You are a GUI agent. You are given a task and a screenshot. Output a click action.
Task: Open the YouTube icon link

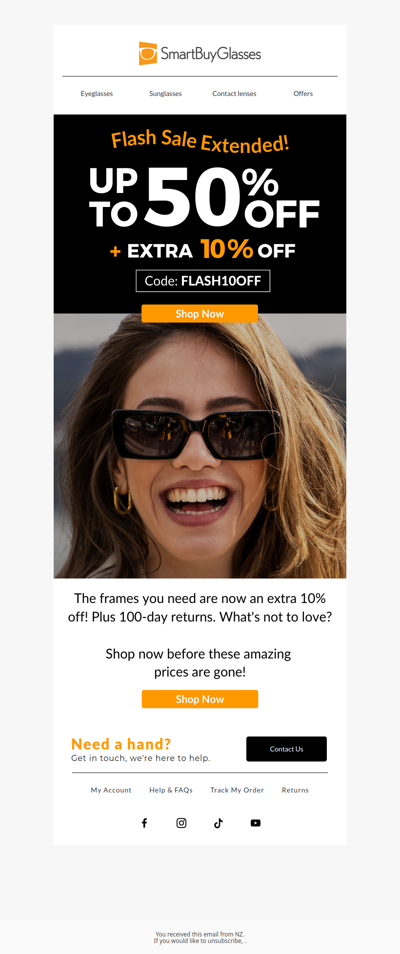pos(256,823)
